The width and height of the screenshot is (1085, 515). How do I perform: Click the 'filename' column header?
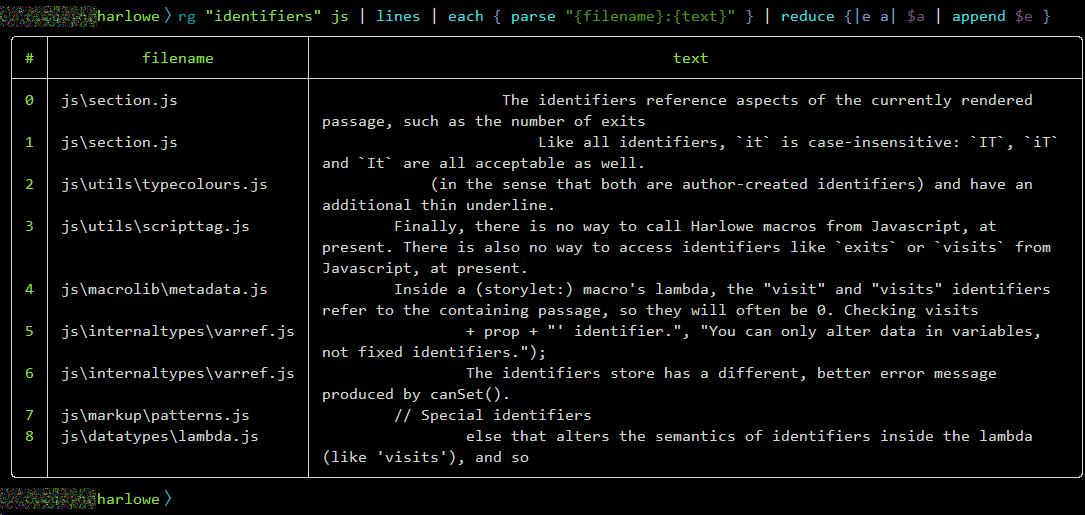tap(178, 58)
